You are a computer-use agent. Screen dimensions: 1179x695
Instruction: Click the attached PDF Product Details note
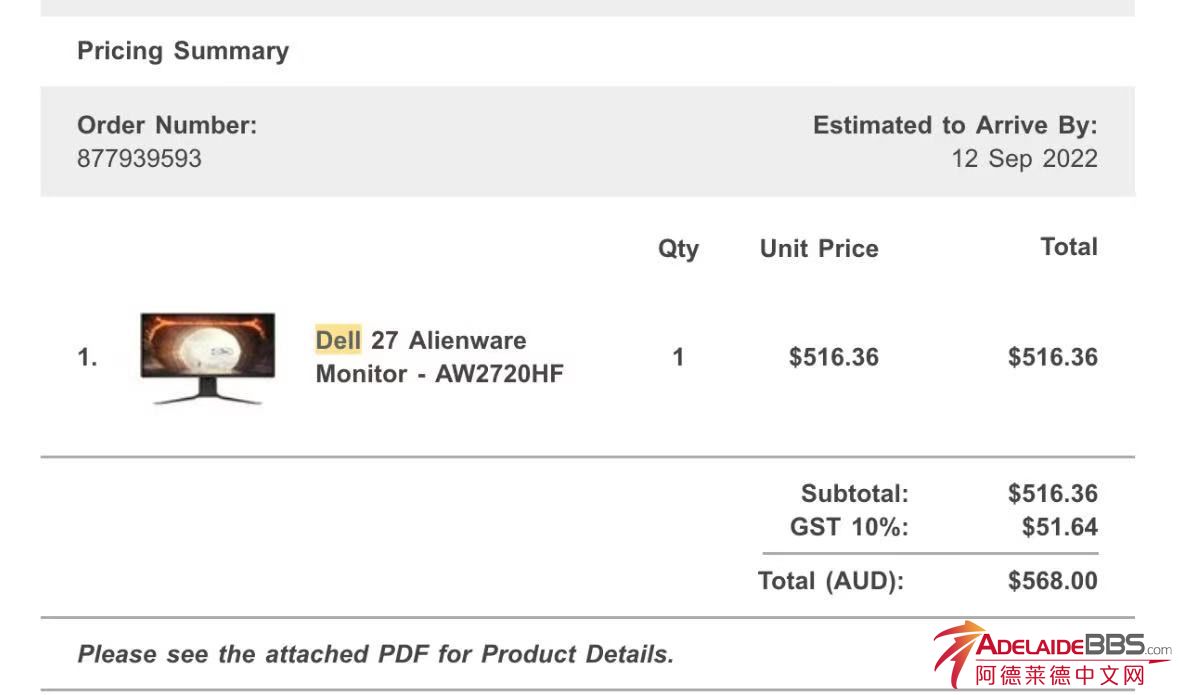(376, 654)
